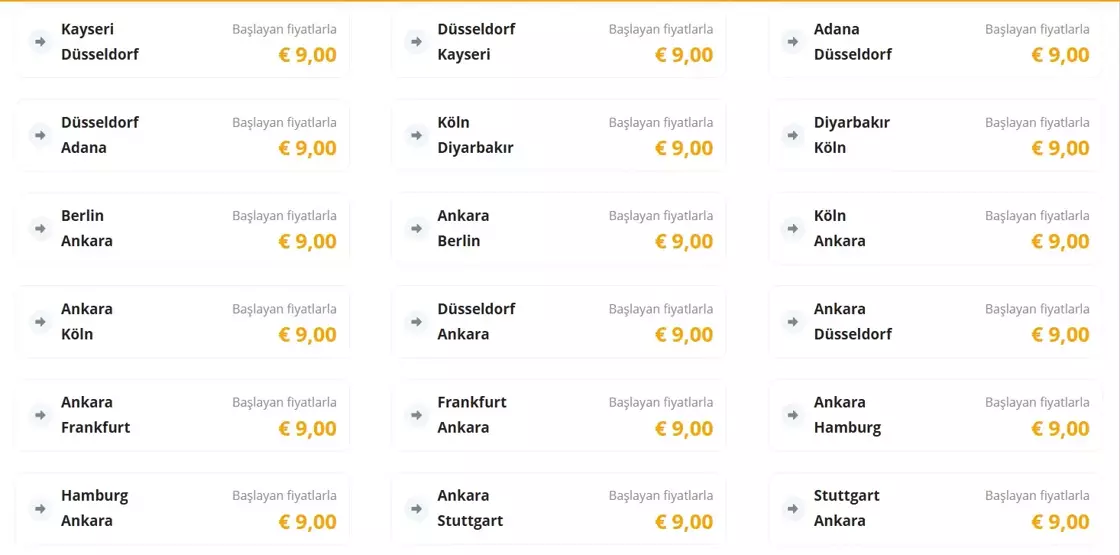Click arrow icon on Frankfurt to Ankara card
This screenshot has height=555, width=1120.
click(x=417, y=415)
